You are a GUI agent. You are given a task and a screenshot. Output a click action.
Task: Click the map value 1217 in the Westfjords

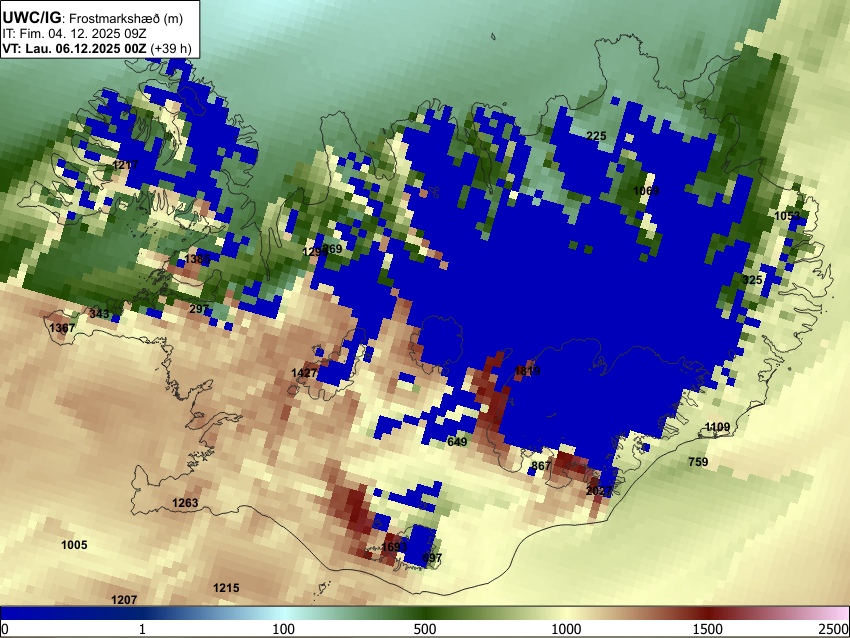125,164
